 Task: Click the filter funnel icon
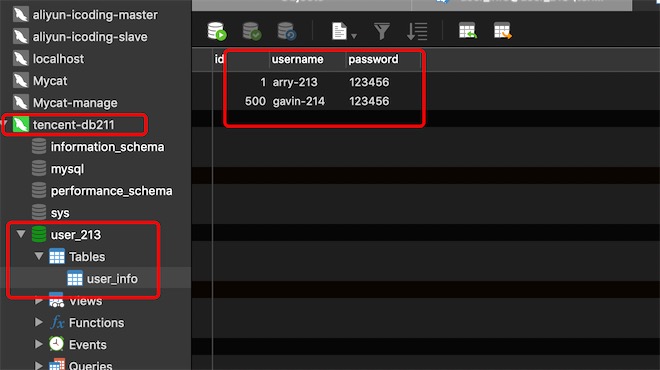coord(381,31)
